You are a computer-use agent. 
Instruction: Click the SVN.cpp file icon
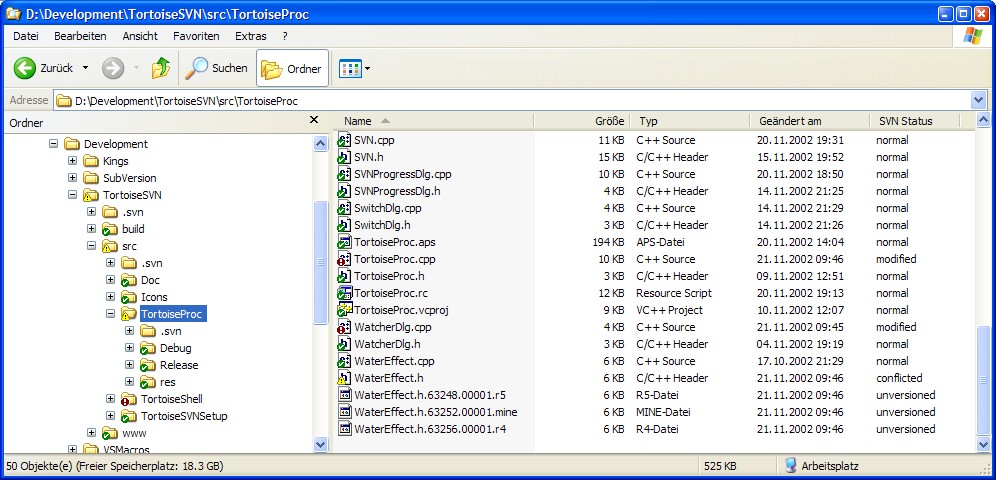tap(344, 140)
